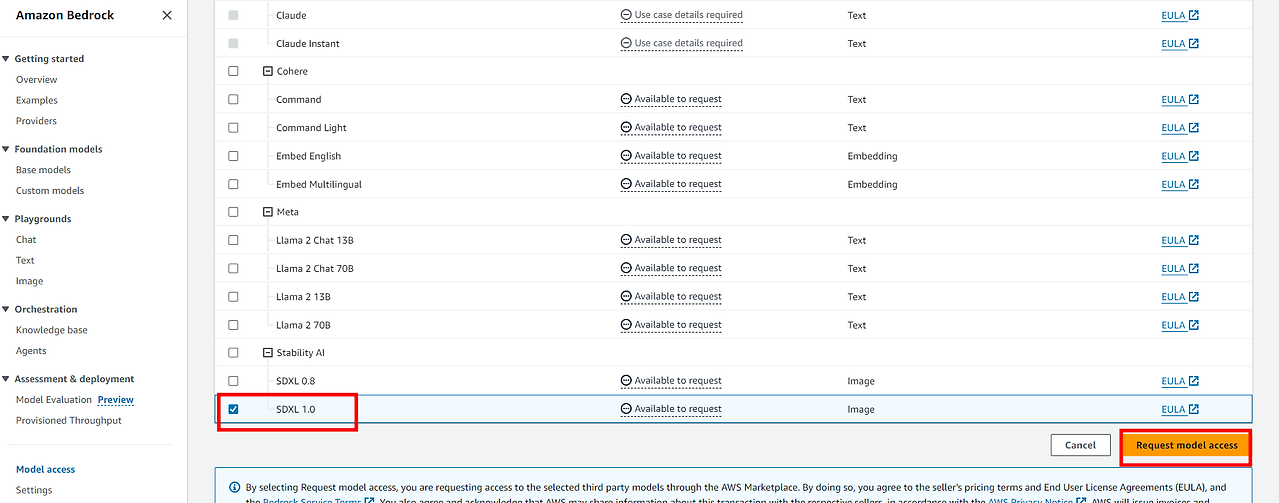Collapse the Foundation models section
Viewport: 1280px width, 503px height.
pos(6,149)
